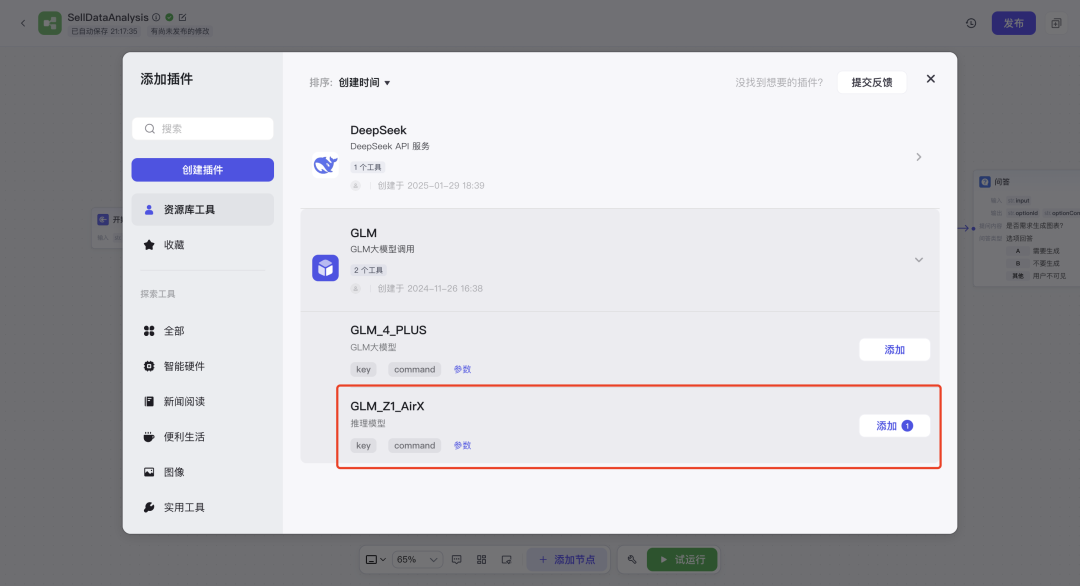Click the GLM_4_PLUS tool name
The width and height of the screenshot is (1080, 586).
click(x=388, y=331)
